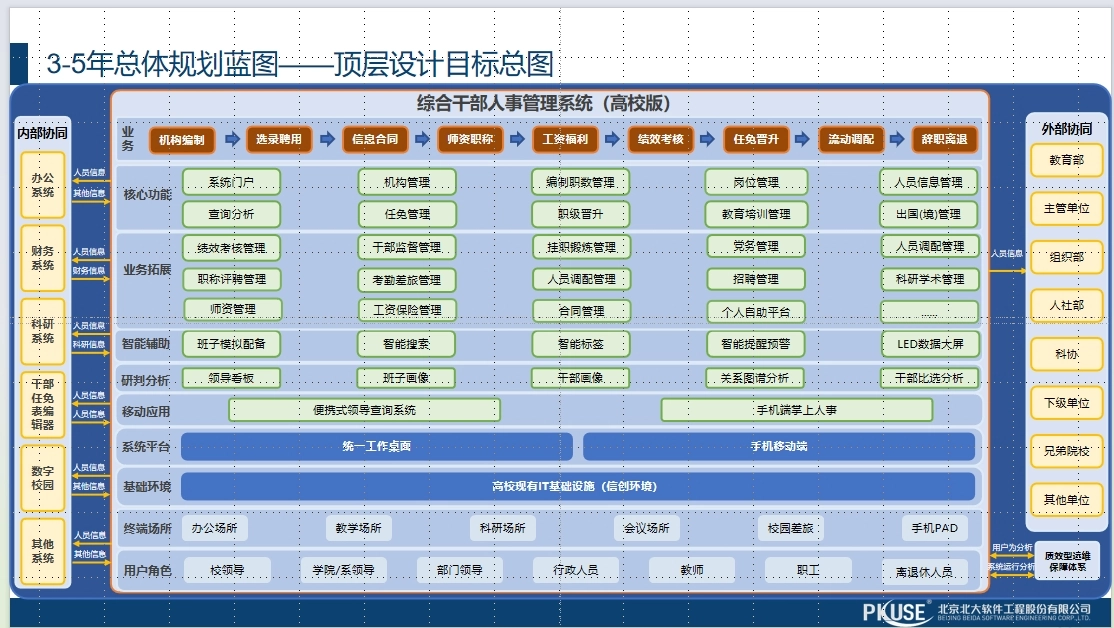Screen dimensions: 1114x628
Task: Click the 机构编制 business step box
Action: coord(181,139)
